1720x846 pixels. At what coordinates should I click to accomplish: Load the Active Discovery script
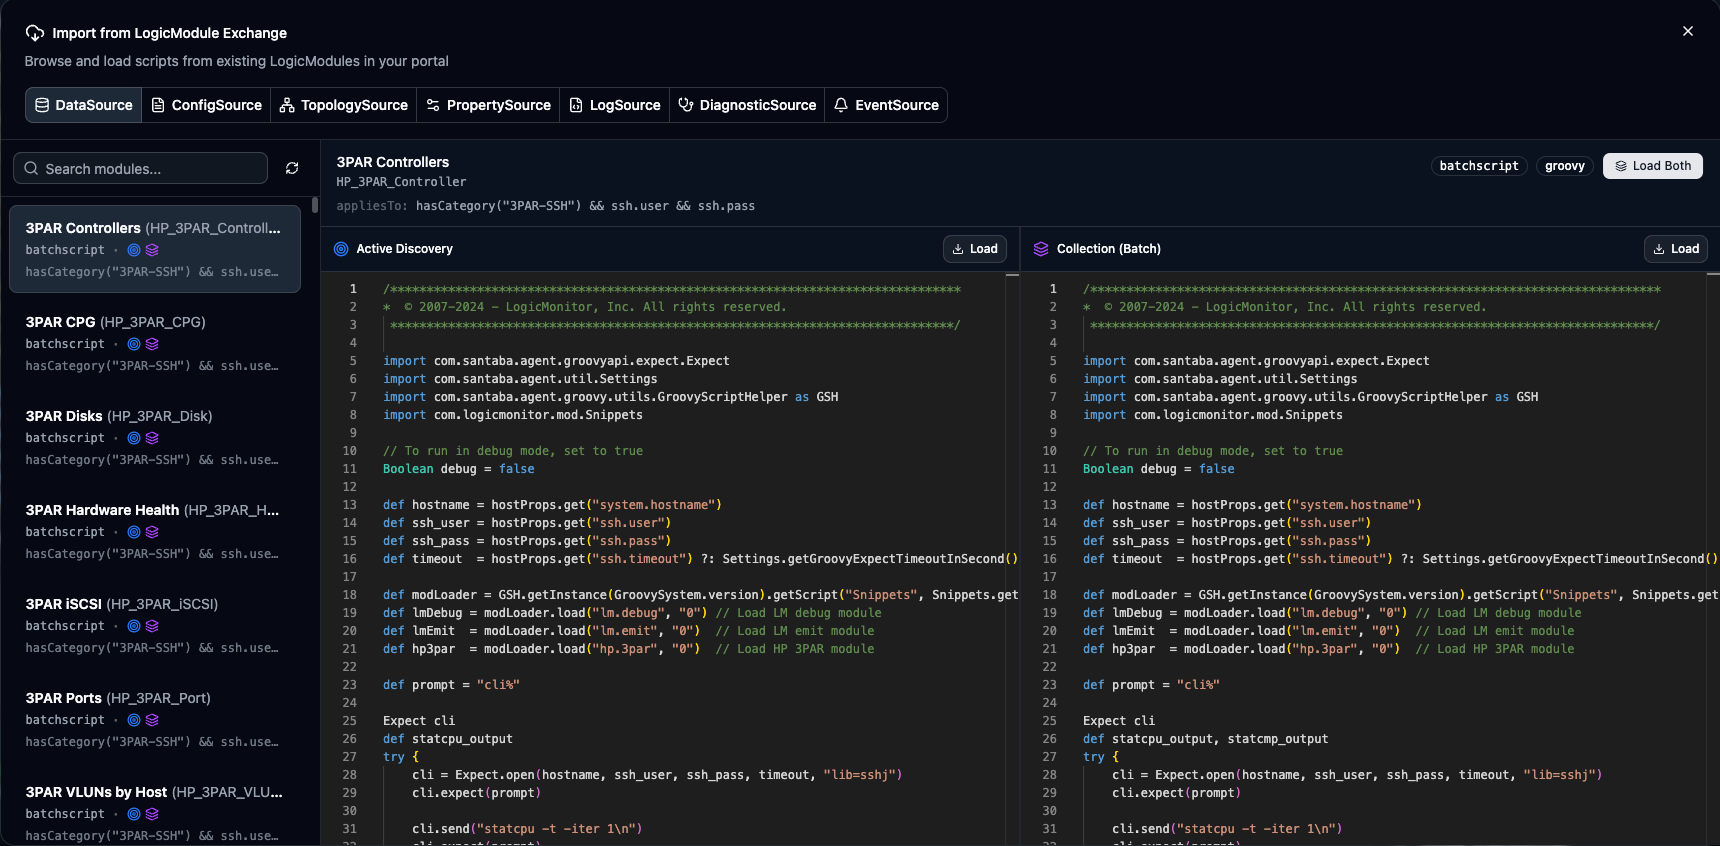[974, 249]
